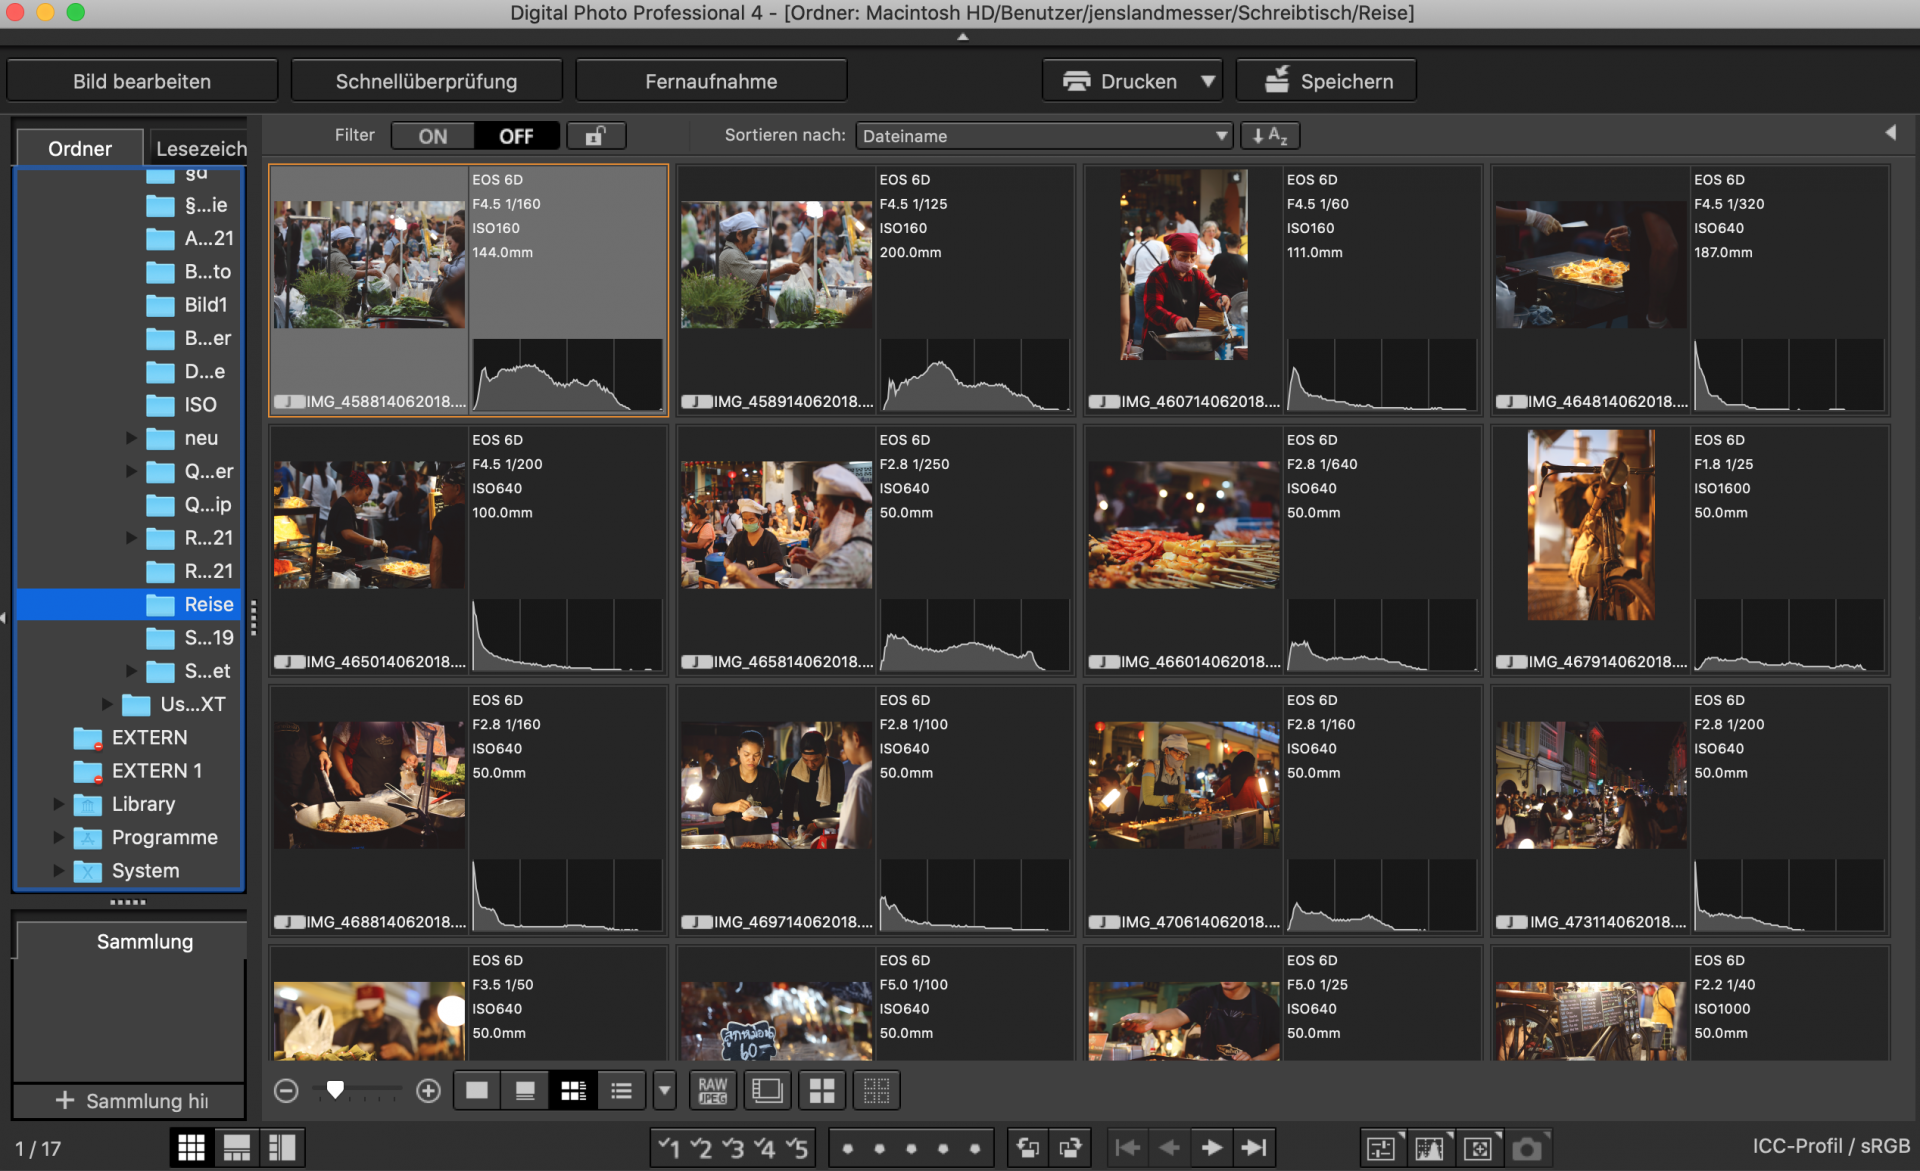Click the fifth star rating dot
This screenshot has height=1171, width=1920.
pos(975,1149)
